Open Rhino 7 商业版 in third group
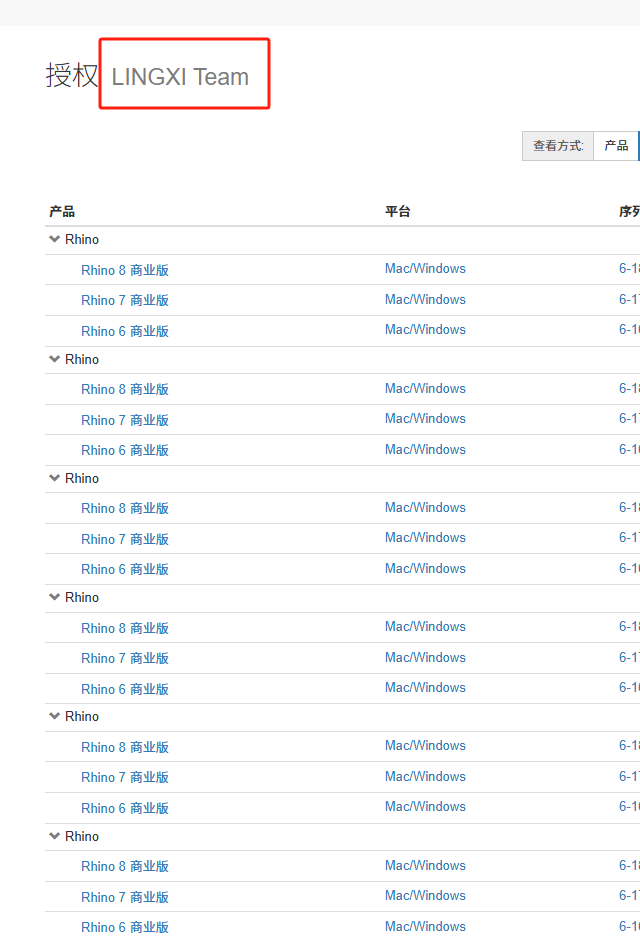 tap(125, 540)
